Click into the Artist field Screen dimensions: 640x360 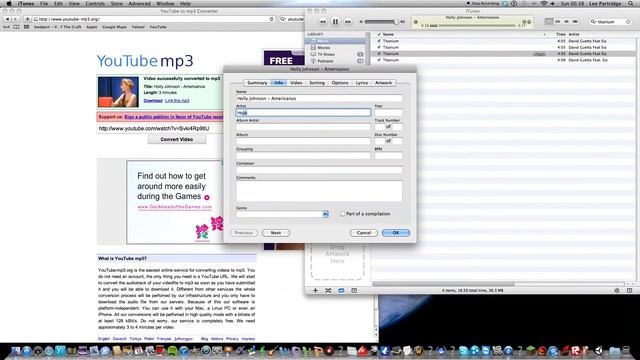[303, 112]
